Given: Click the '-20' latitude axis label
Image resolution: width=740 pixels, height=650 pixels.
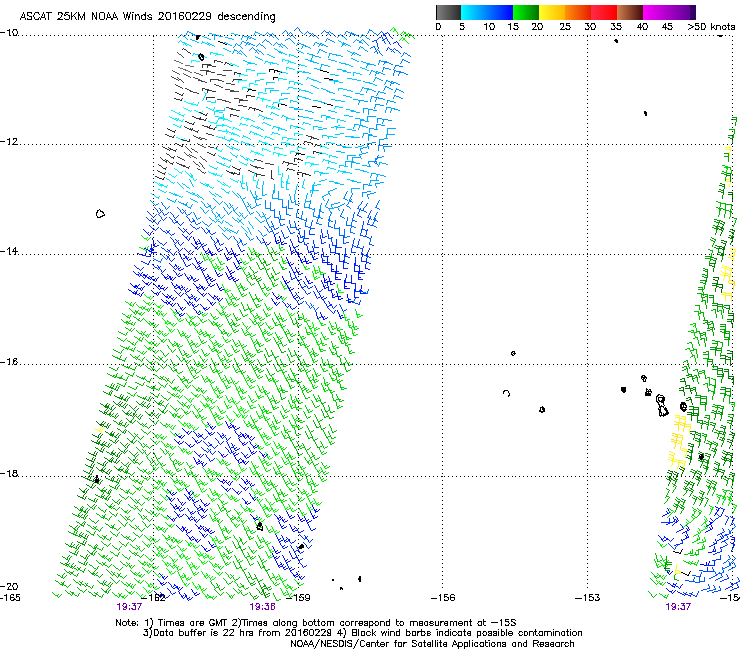Looking at the screenshot, I should (x=9, y=586).
